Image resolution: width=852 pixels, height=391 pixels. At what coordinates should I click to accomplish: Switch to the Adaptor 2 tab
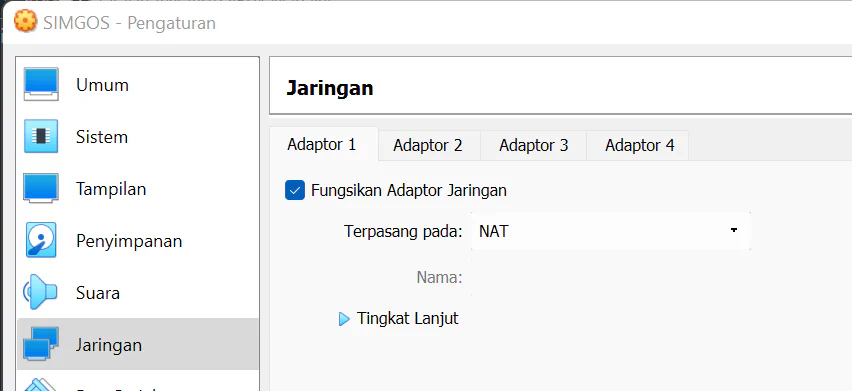point(428,146)
